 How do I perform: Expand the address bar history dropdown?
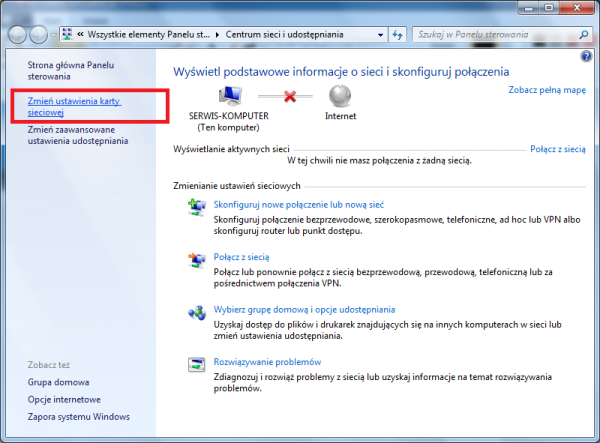(380, 35)
